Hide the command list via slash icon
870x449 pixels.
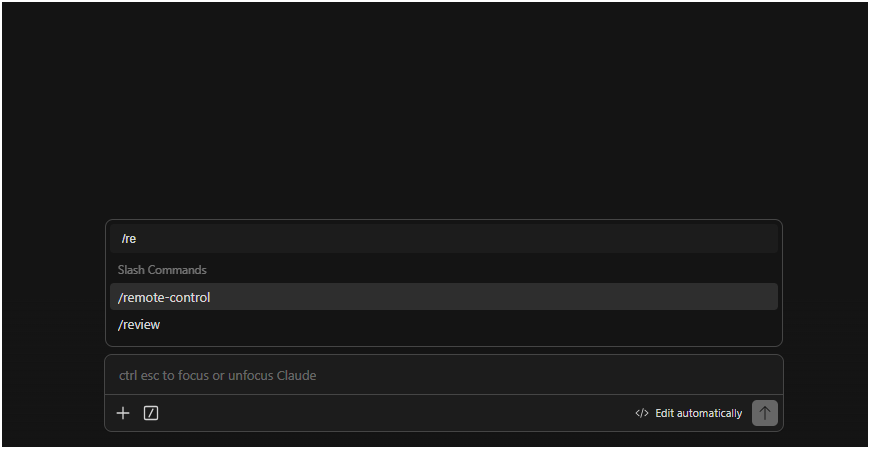tap(151, 413)
